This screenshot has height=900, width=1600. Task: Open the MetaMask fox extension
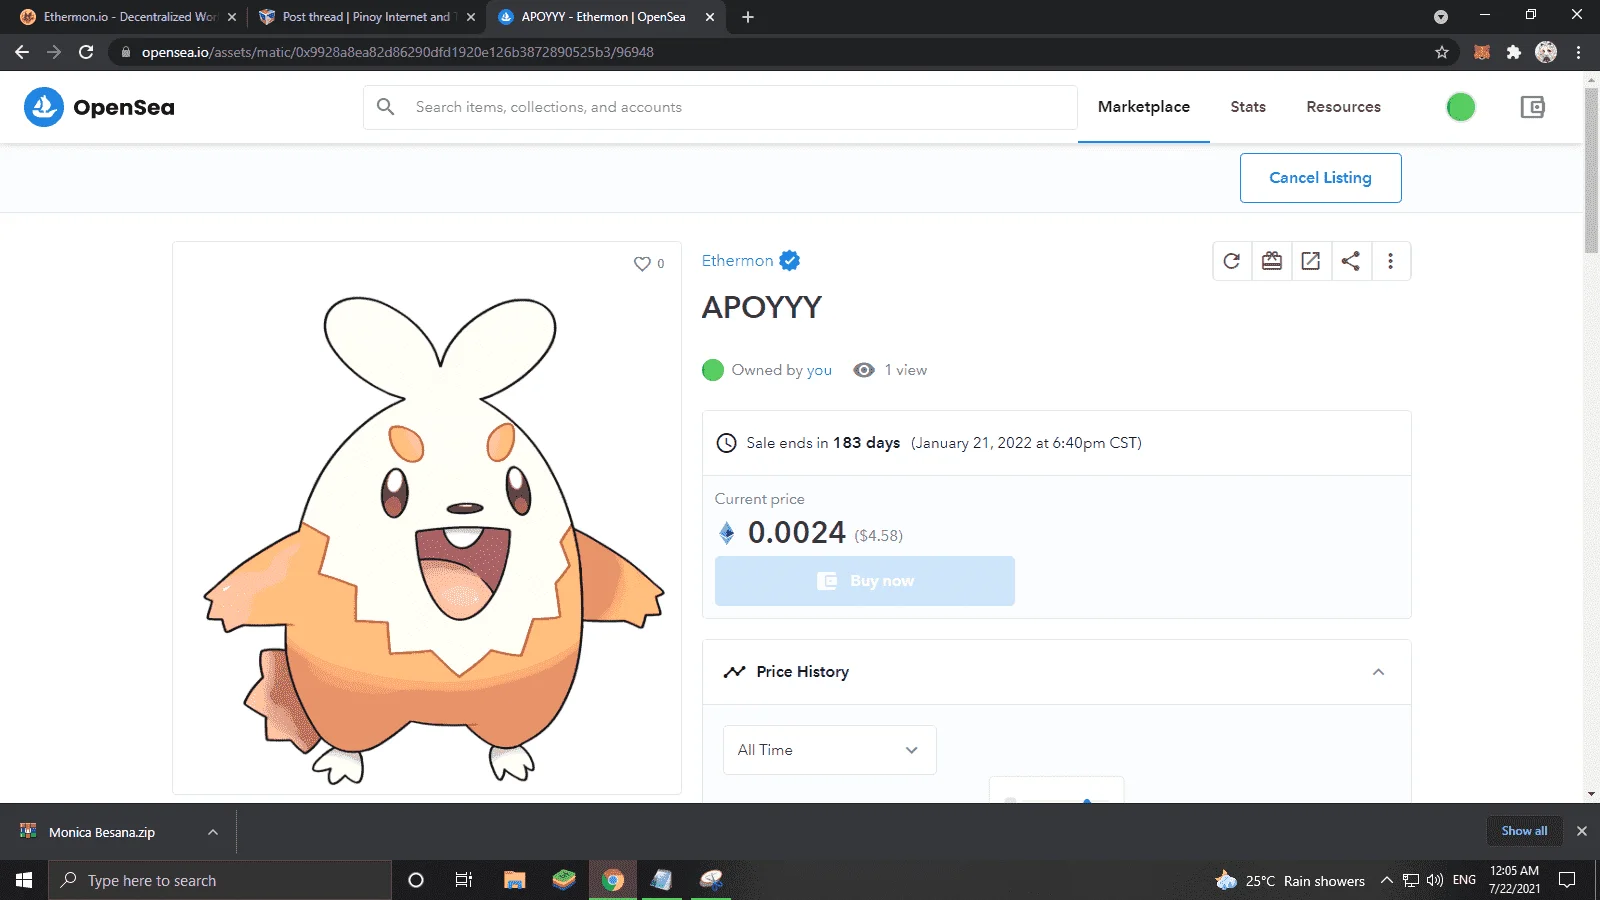(x=1482, y=52)
